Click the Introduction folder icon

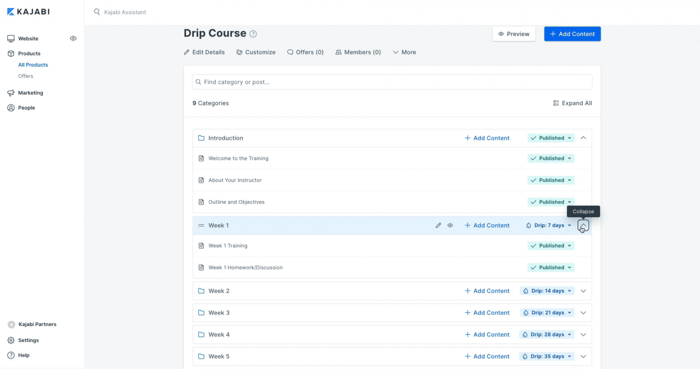[201, 138]
